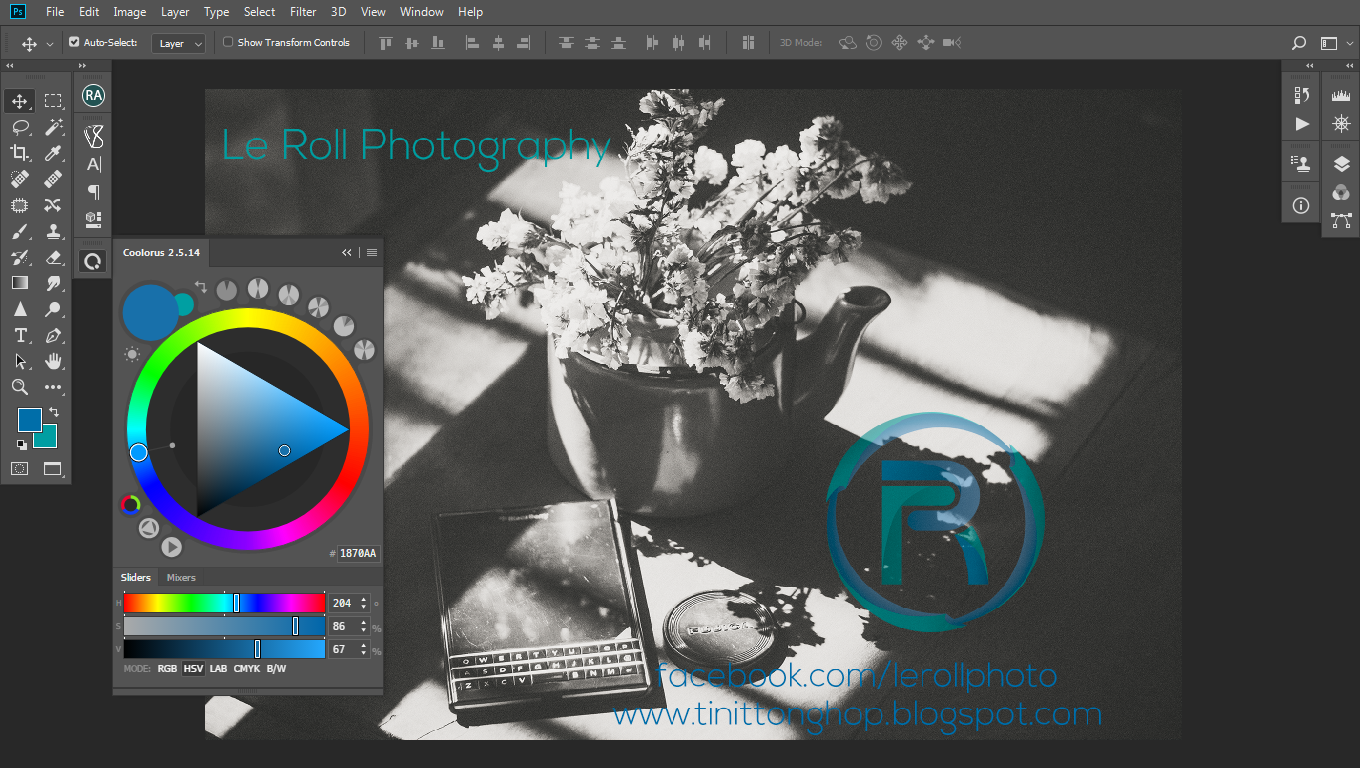1360x768 pixels.
Task: Open the History panel icon
Action: tap(1301, 96)
